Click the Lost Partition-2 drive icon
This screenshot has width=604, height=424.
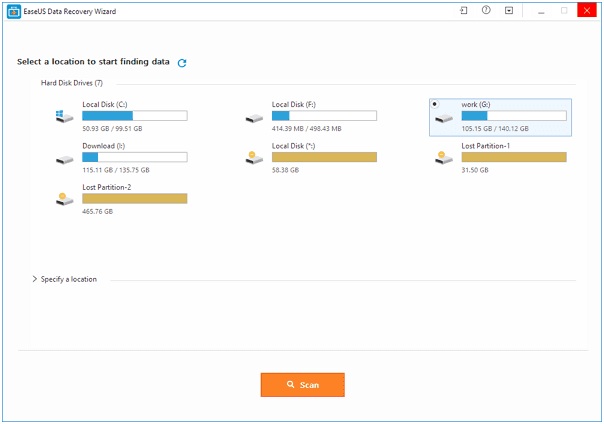(x=65, y=199)
